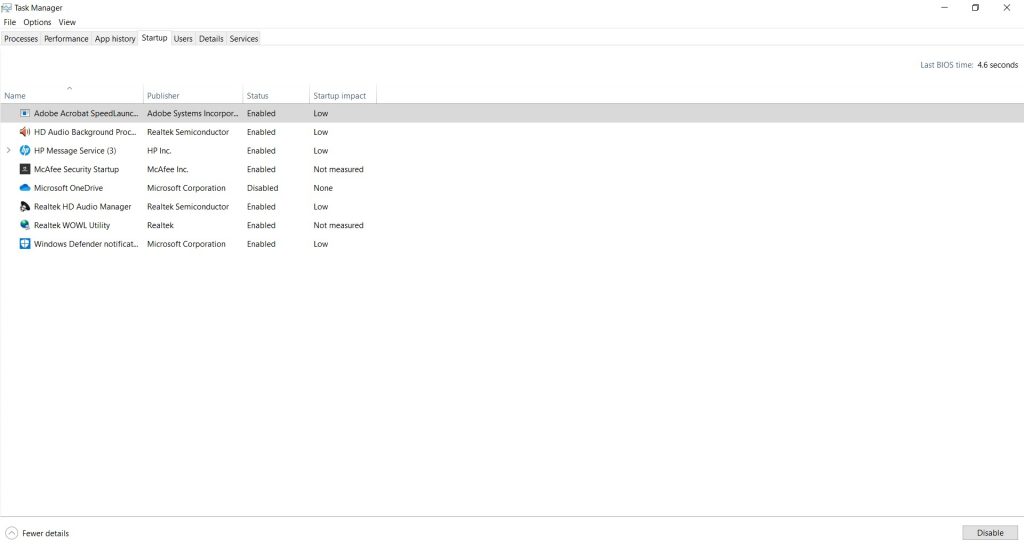Click the Windows Defender notification shield icon
Screen dimensions: 1024x549
pyautogui.click(x=25, y=243)
